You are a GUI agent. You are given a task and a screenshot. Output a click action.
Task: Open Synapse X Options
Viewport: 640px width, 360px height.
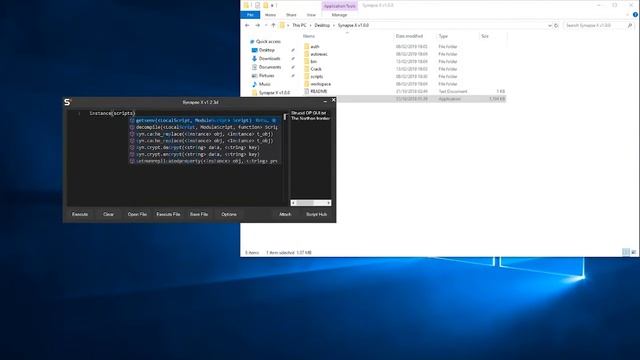pyautogui.click(x=229, y=214)
